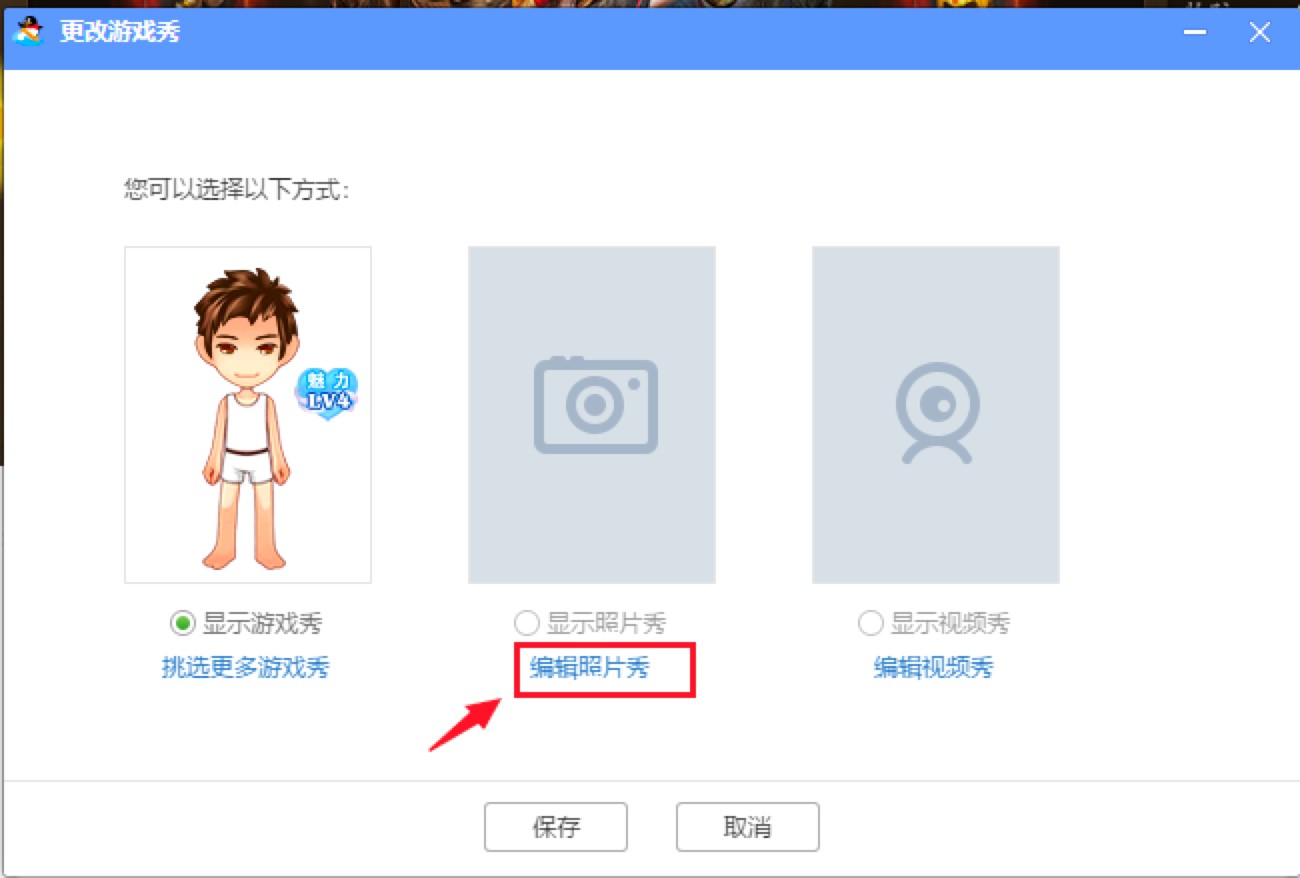
Task: Open the 挑选更多游戏秀 link
Action: coord(247,668)
